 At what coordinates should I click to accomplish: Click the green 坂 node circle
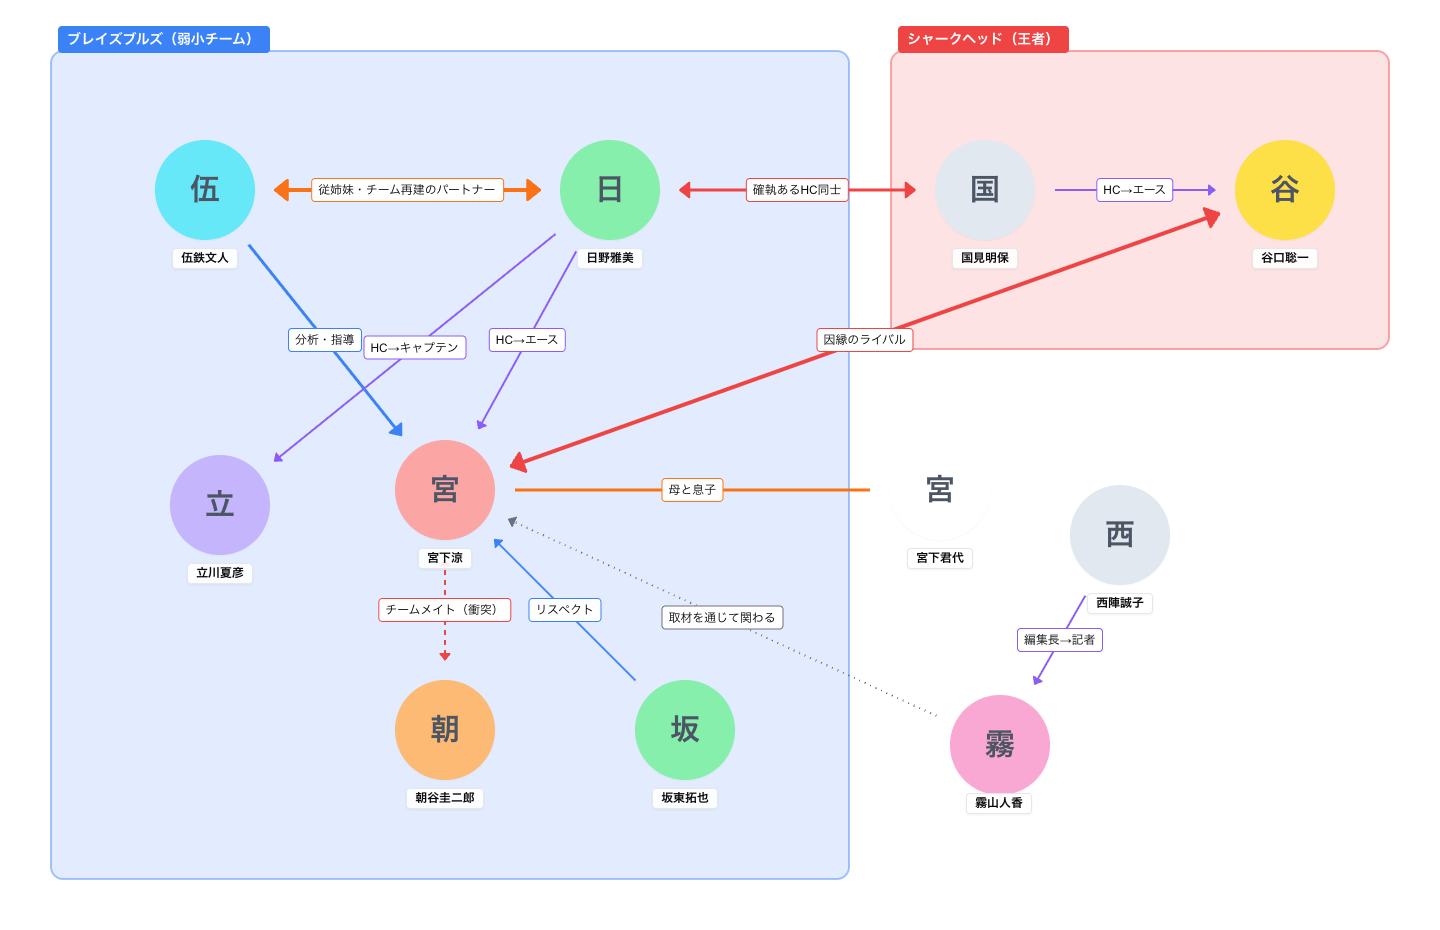pos(685,730)
